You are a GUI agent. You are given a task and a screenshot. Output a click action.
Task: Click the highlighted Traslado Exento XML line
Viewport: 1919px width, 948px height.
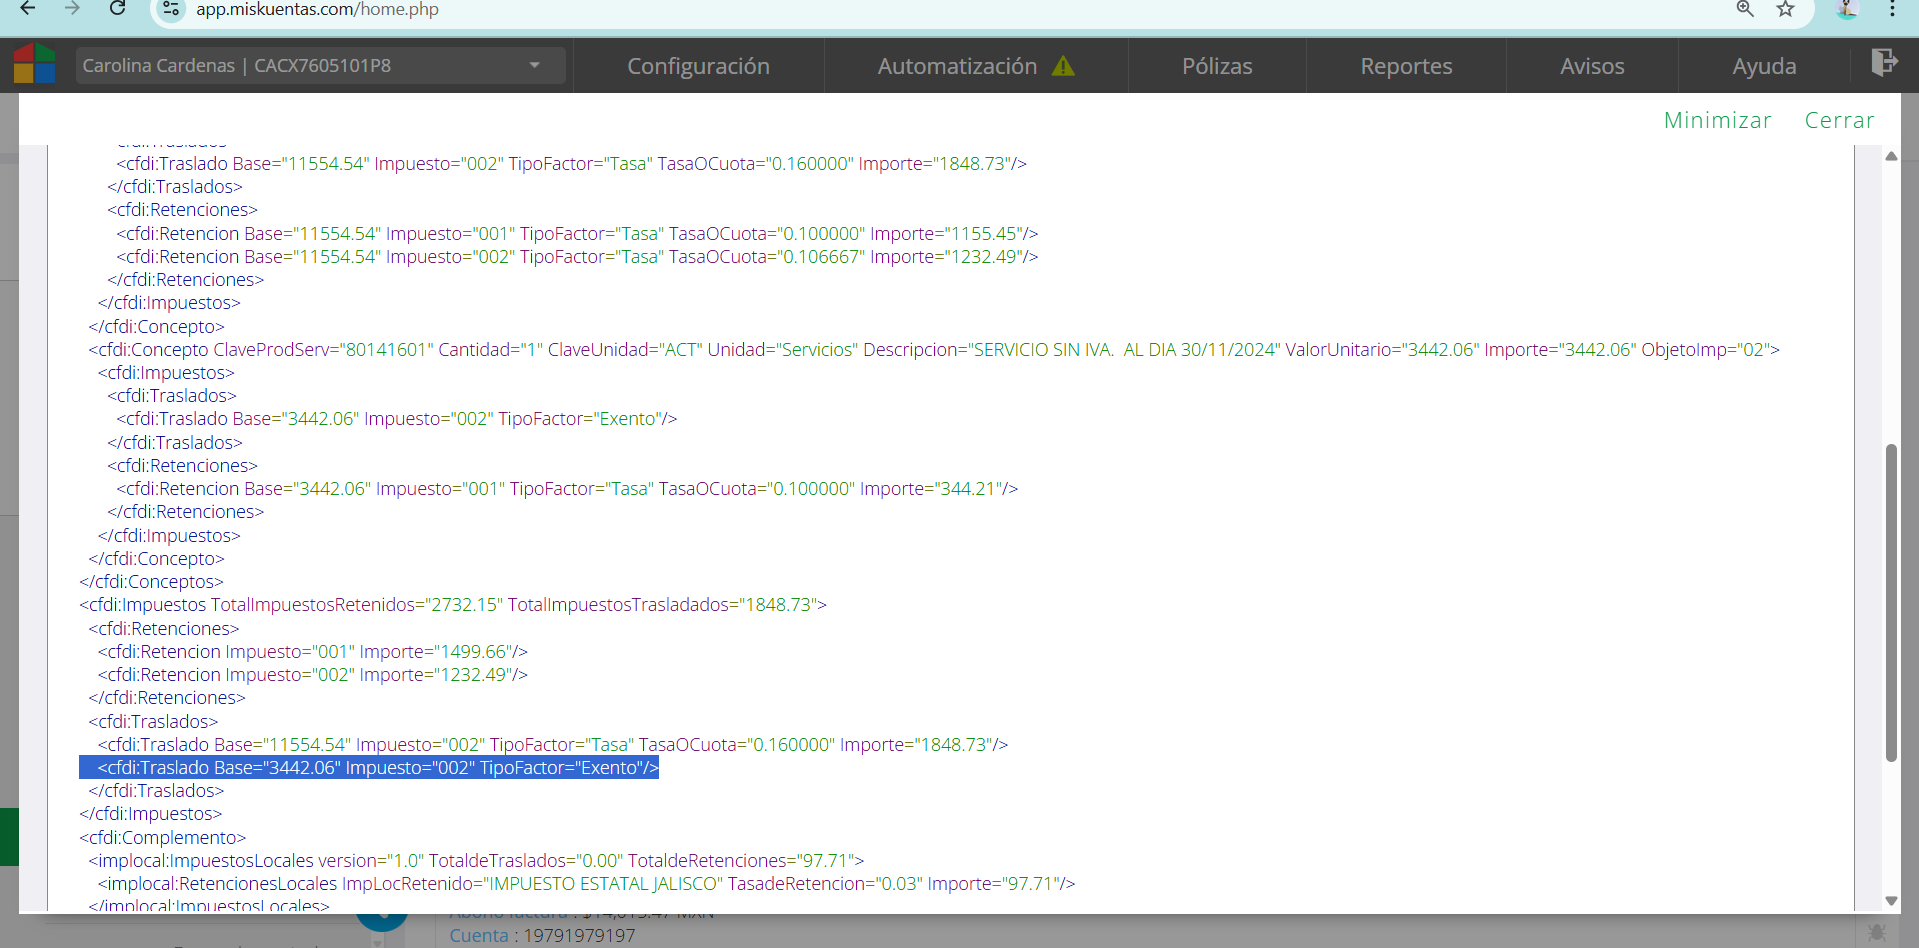pyautogui.click(x=378, y=768)
